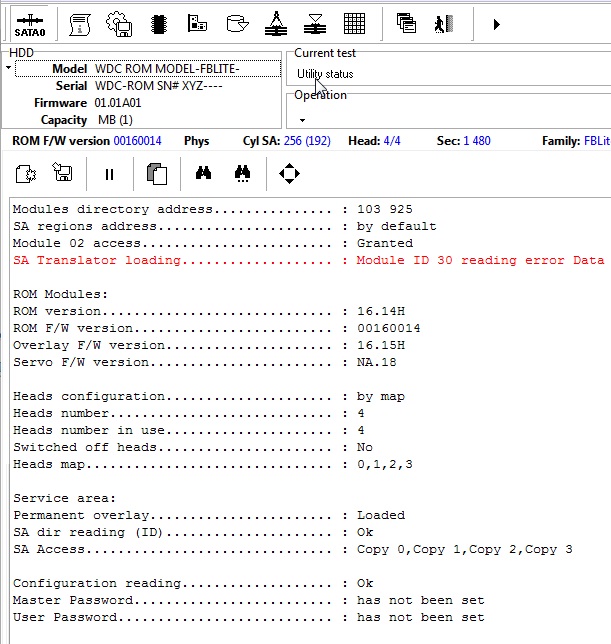The image size is (611, 644).
Task: Click the Heads map 0,1,2,3 line
Action: pyautogui.click(x=212, y=464)
